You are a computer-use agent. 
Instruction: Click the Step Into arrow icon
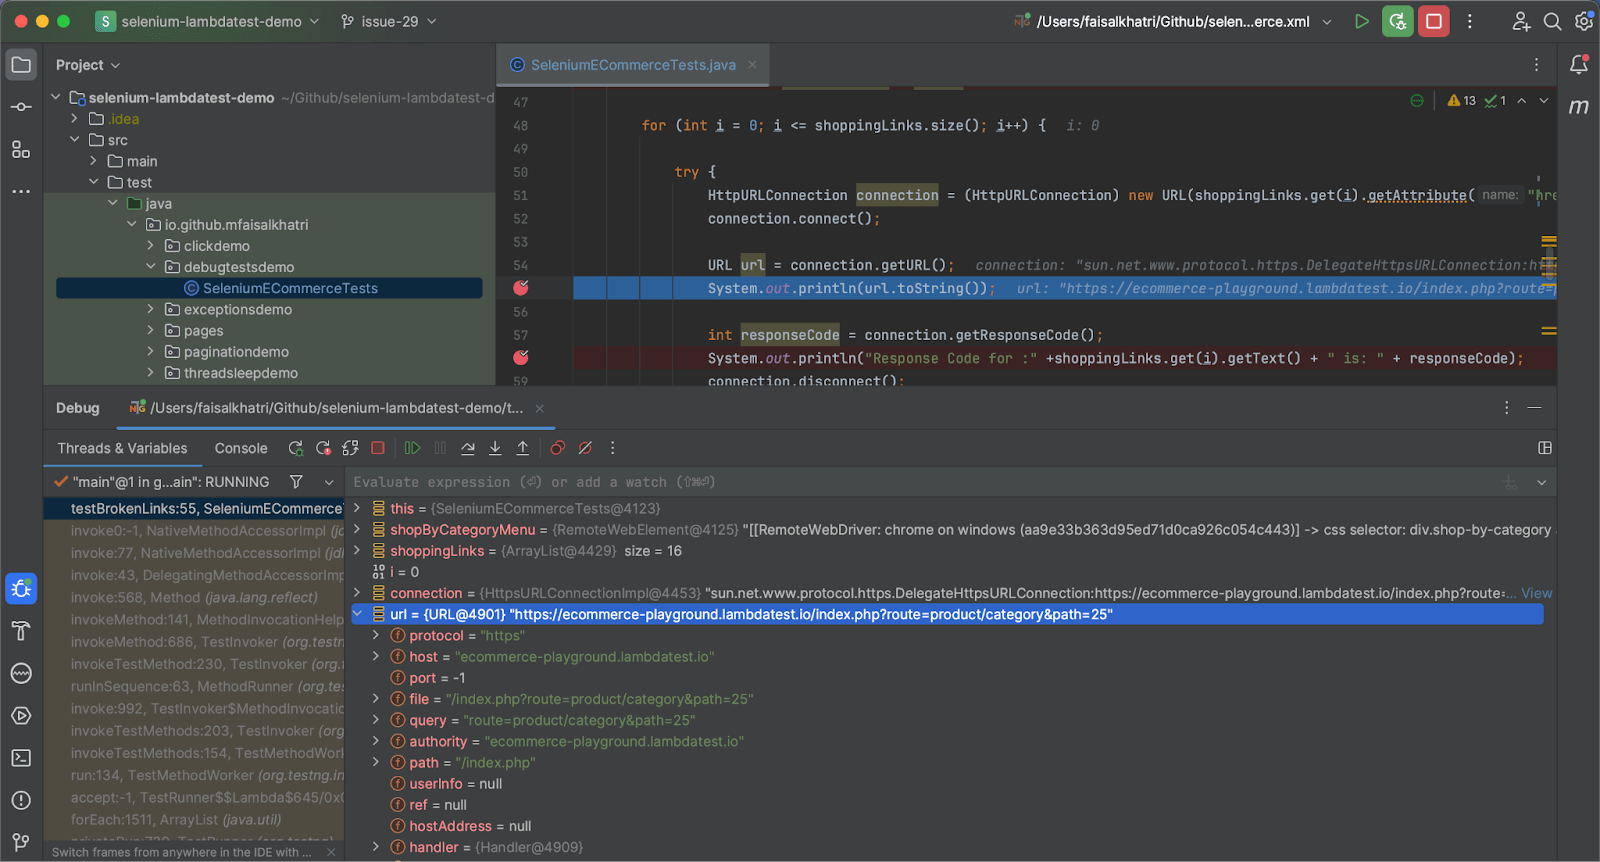tap(495, 448)
